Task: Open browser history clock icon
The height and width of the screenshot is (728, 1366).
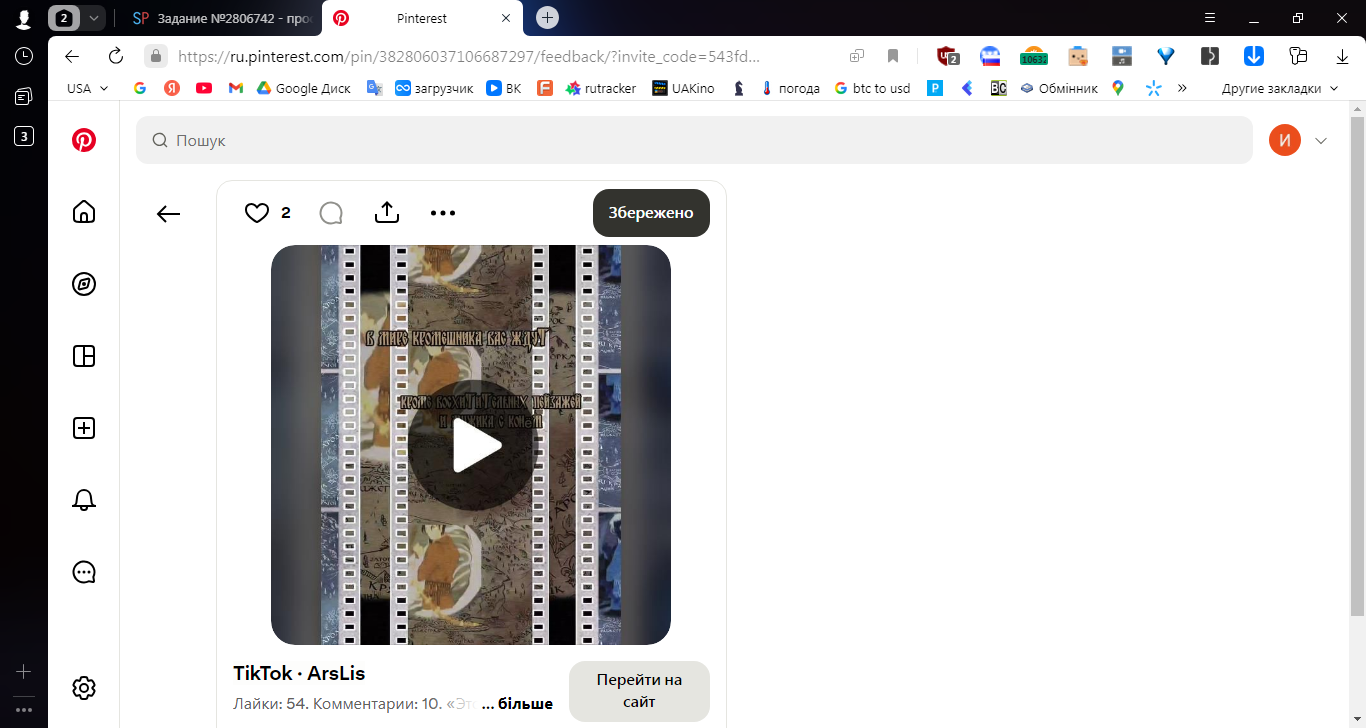Action: pos(24,56)
